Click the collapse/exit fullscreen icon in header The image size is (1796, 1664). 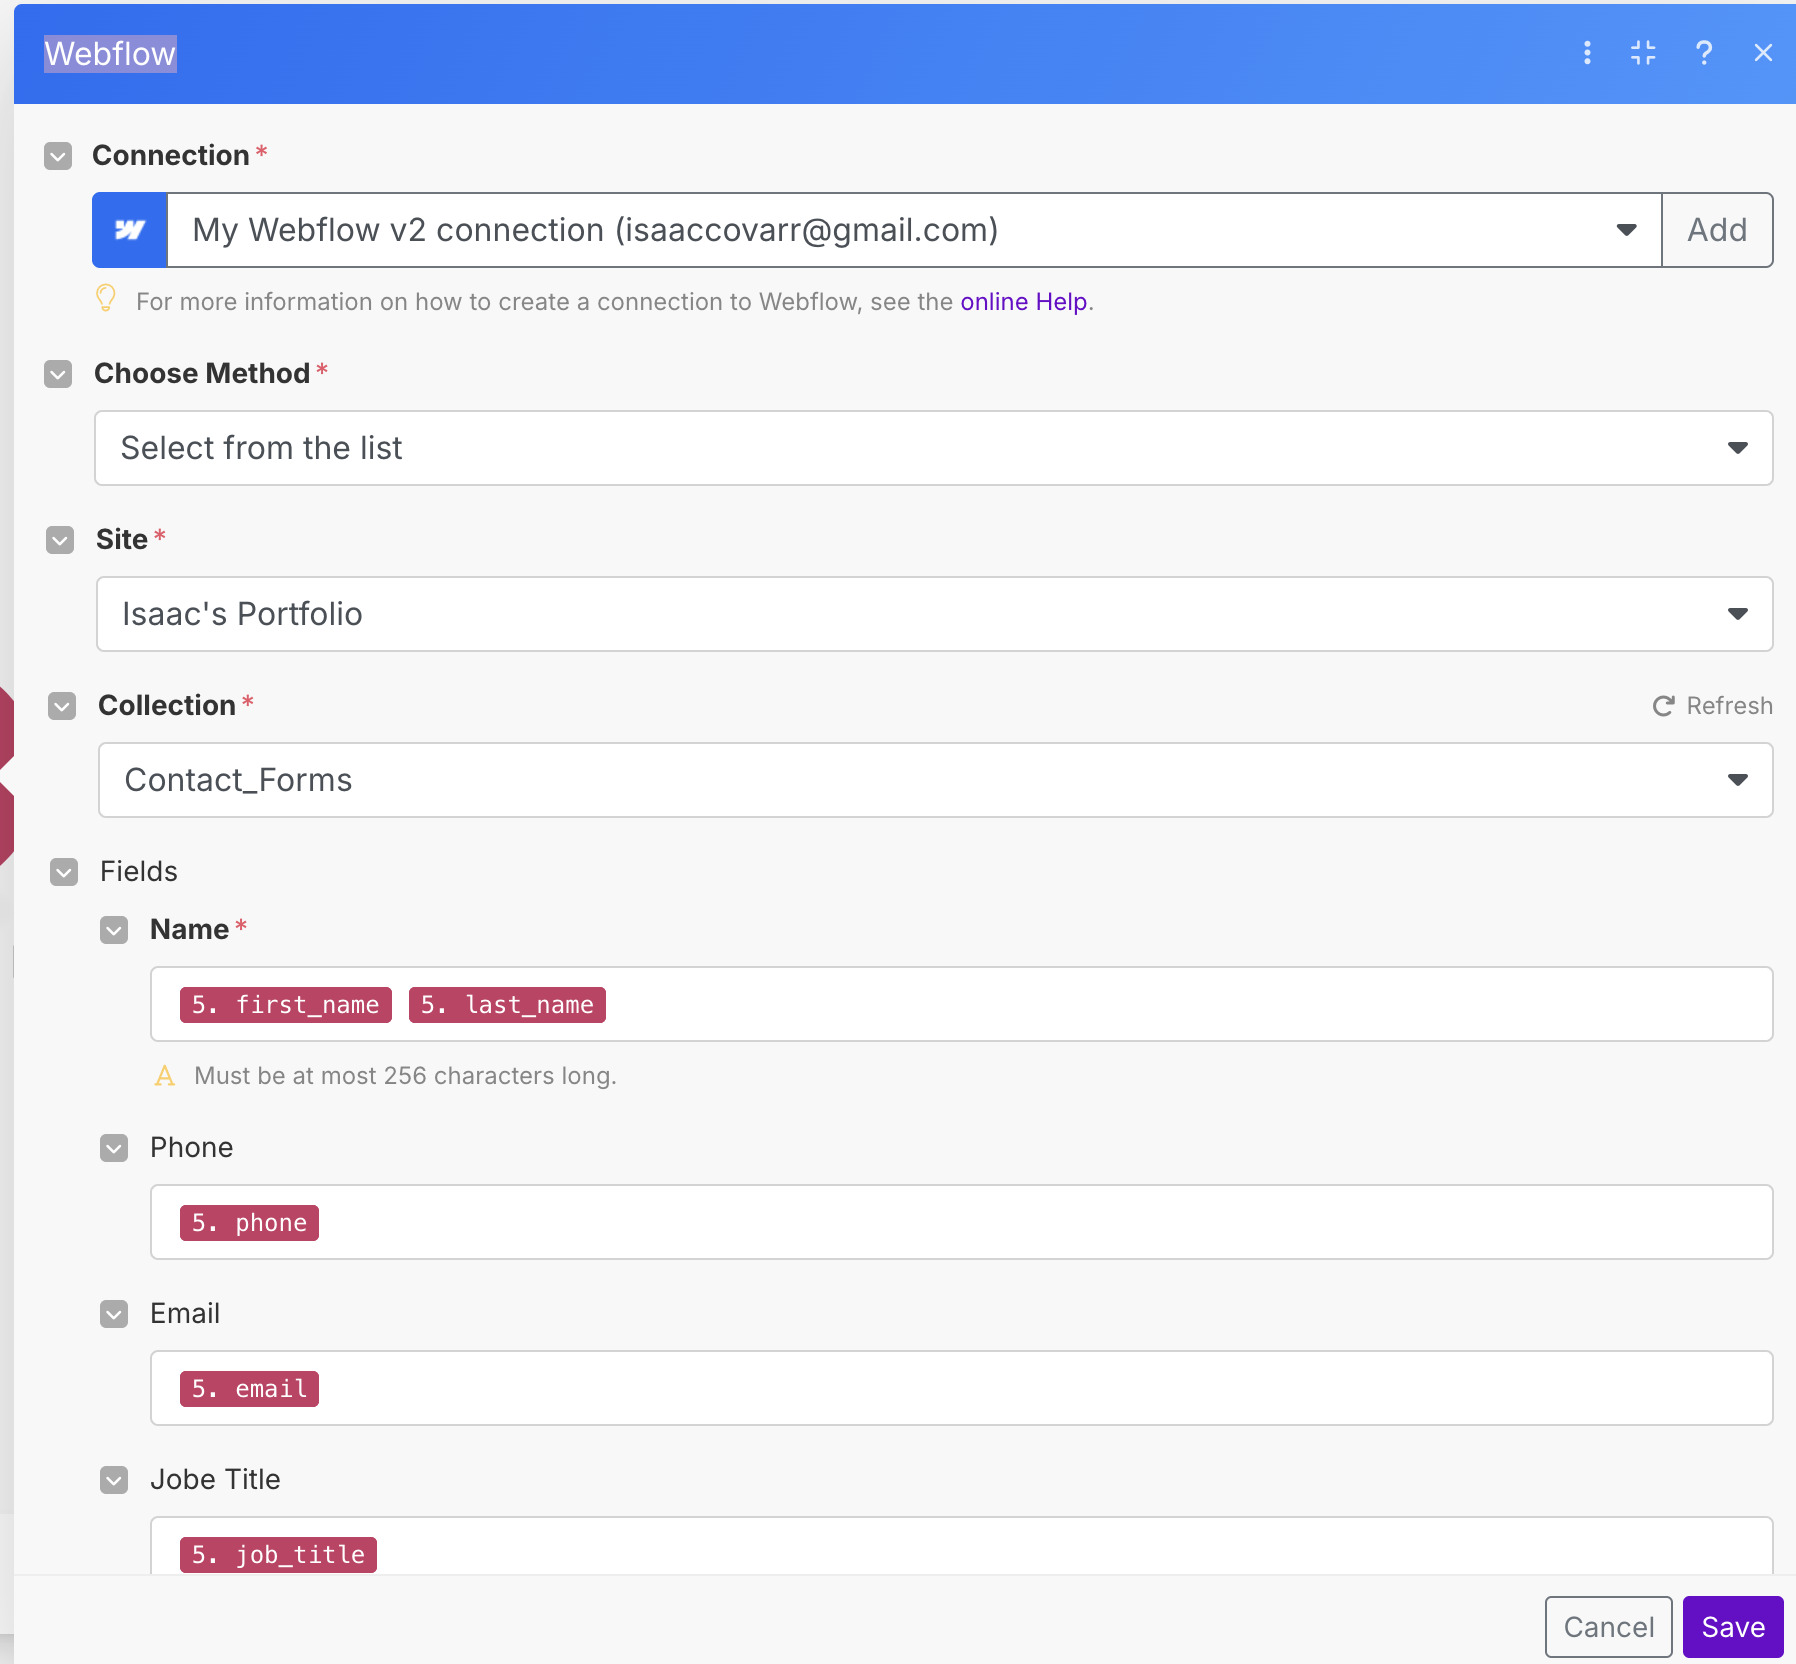(1643, 53)
